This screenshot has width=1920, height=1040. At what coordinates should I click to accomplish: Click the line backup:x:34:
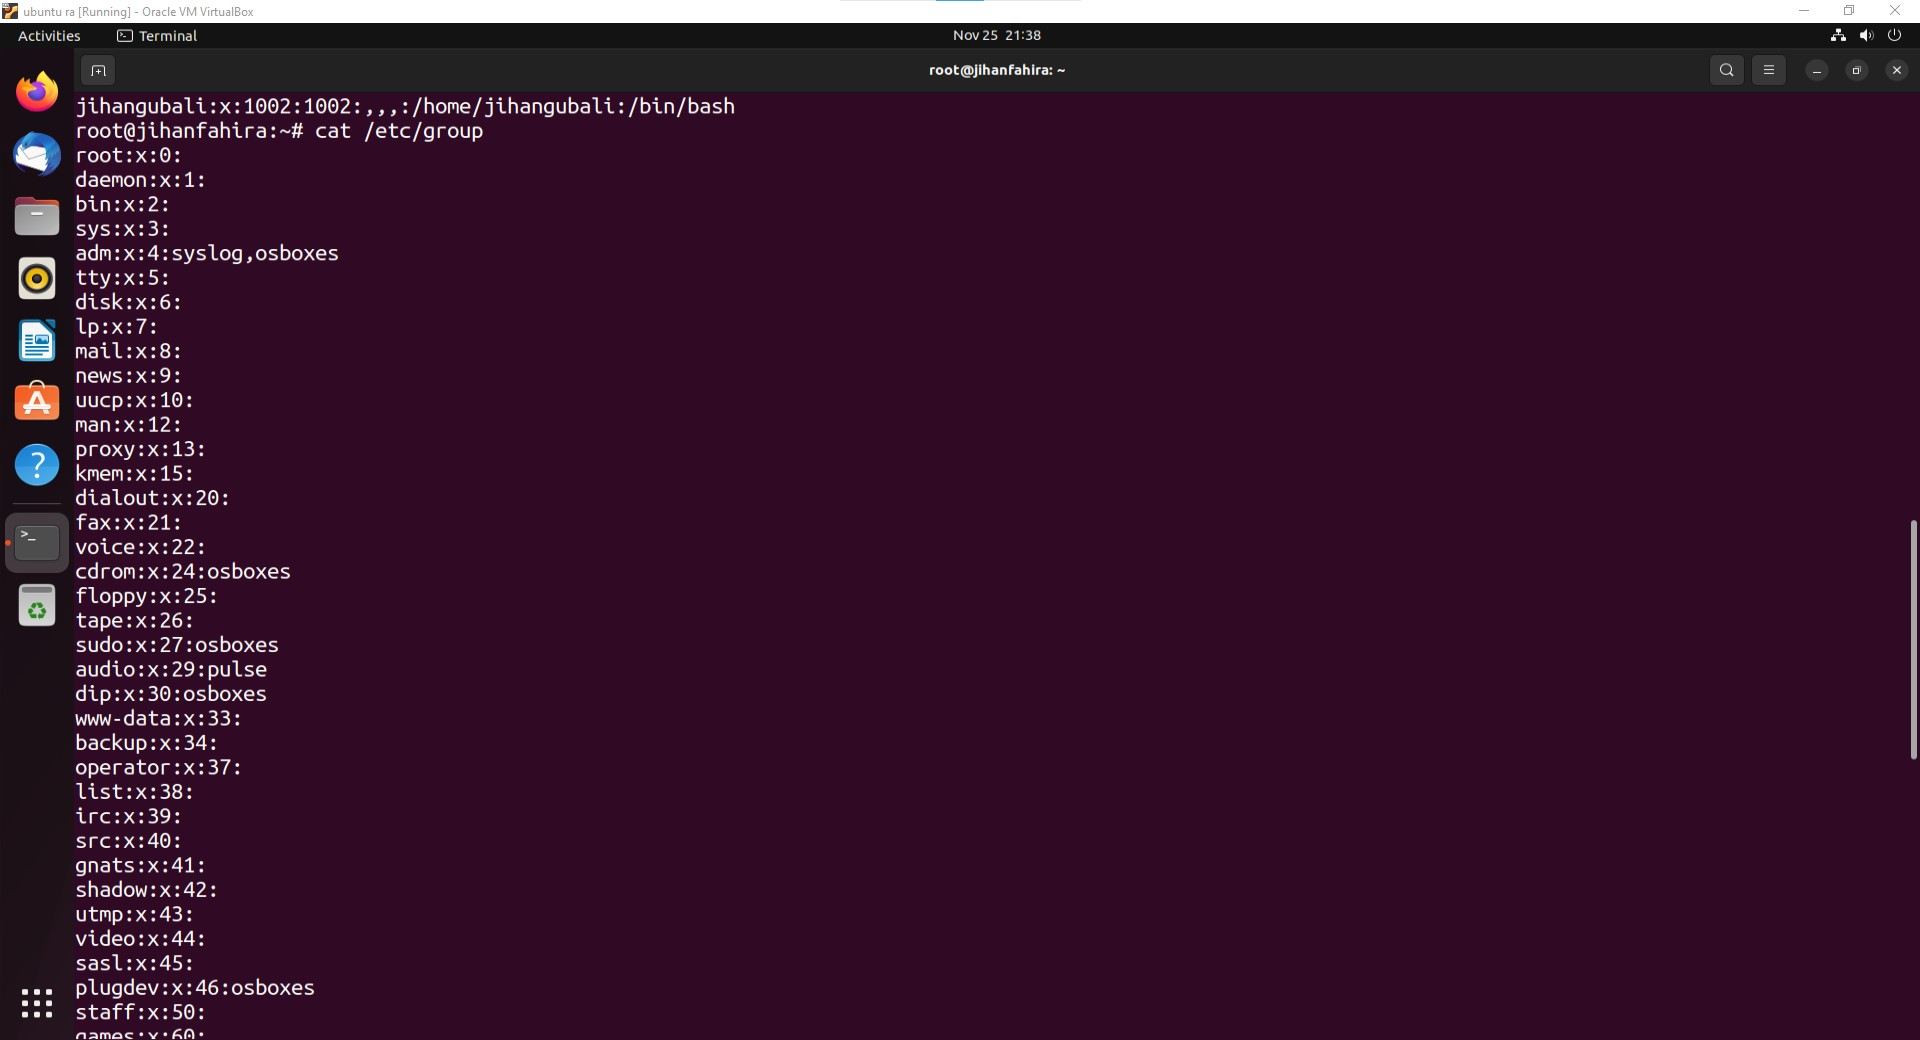pyautogui.click(x=147, y=743)
